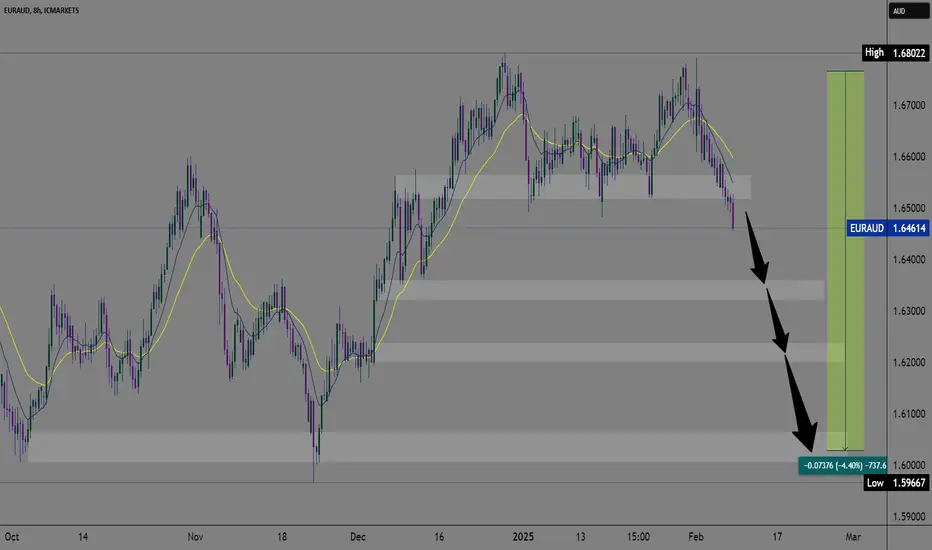932x550 pixels.
Task: Click the Dec date on the time axis
Action: (358, 537)
